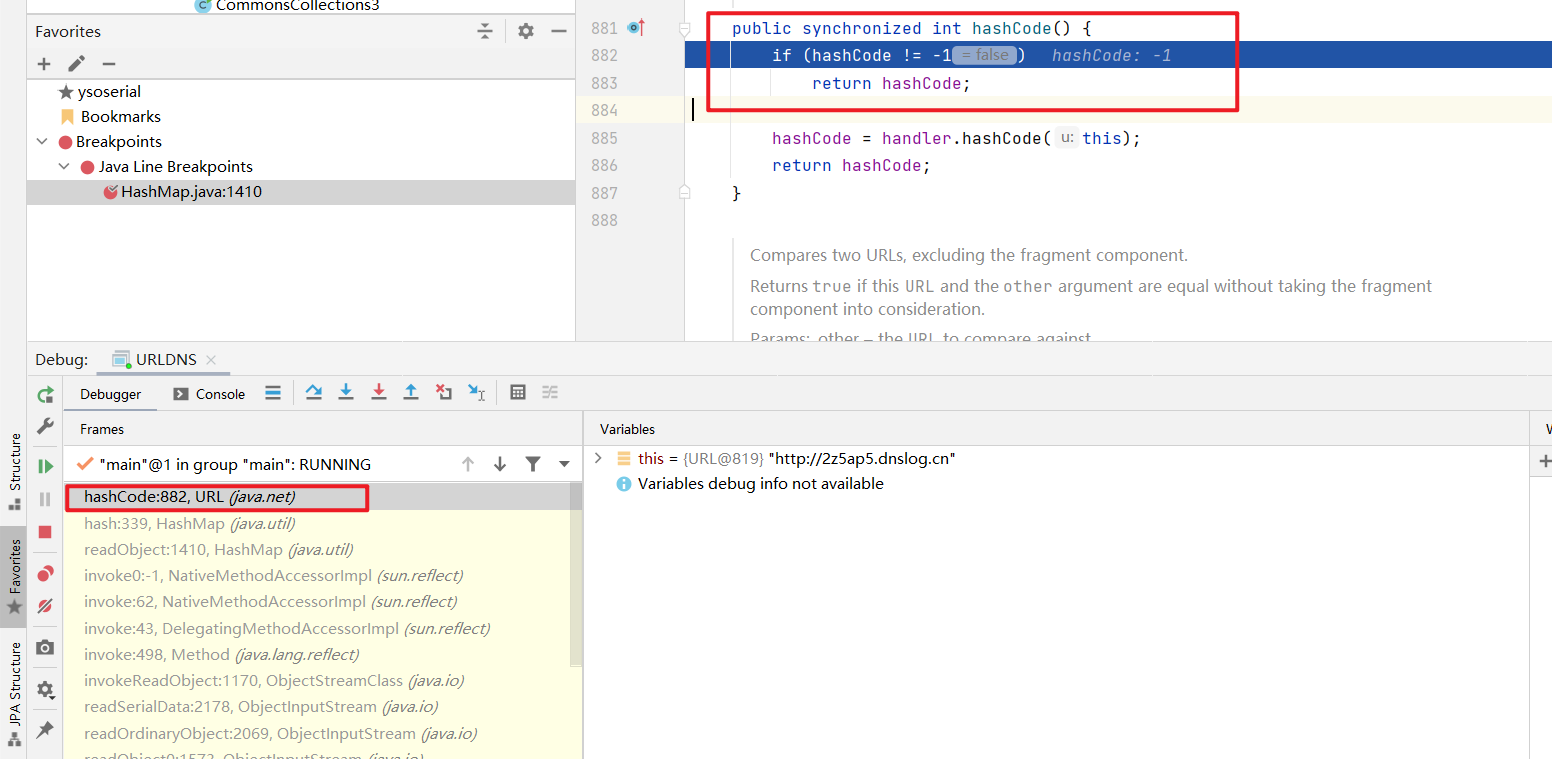Open the thread selector dropdown

pyautogui.click(x=565, y=464)
